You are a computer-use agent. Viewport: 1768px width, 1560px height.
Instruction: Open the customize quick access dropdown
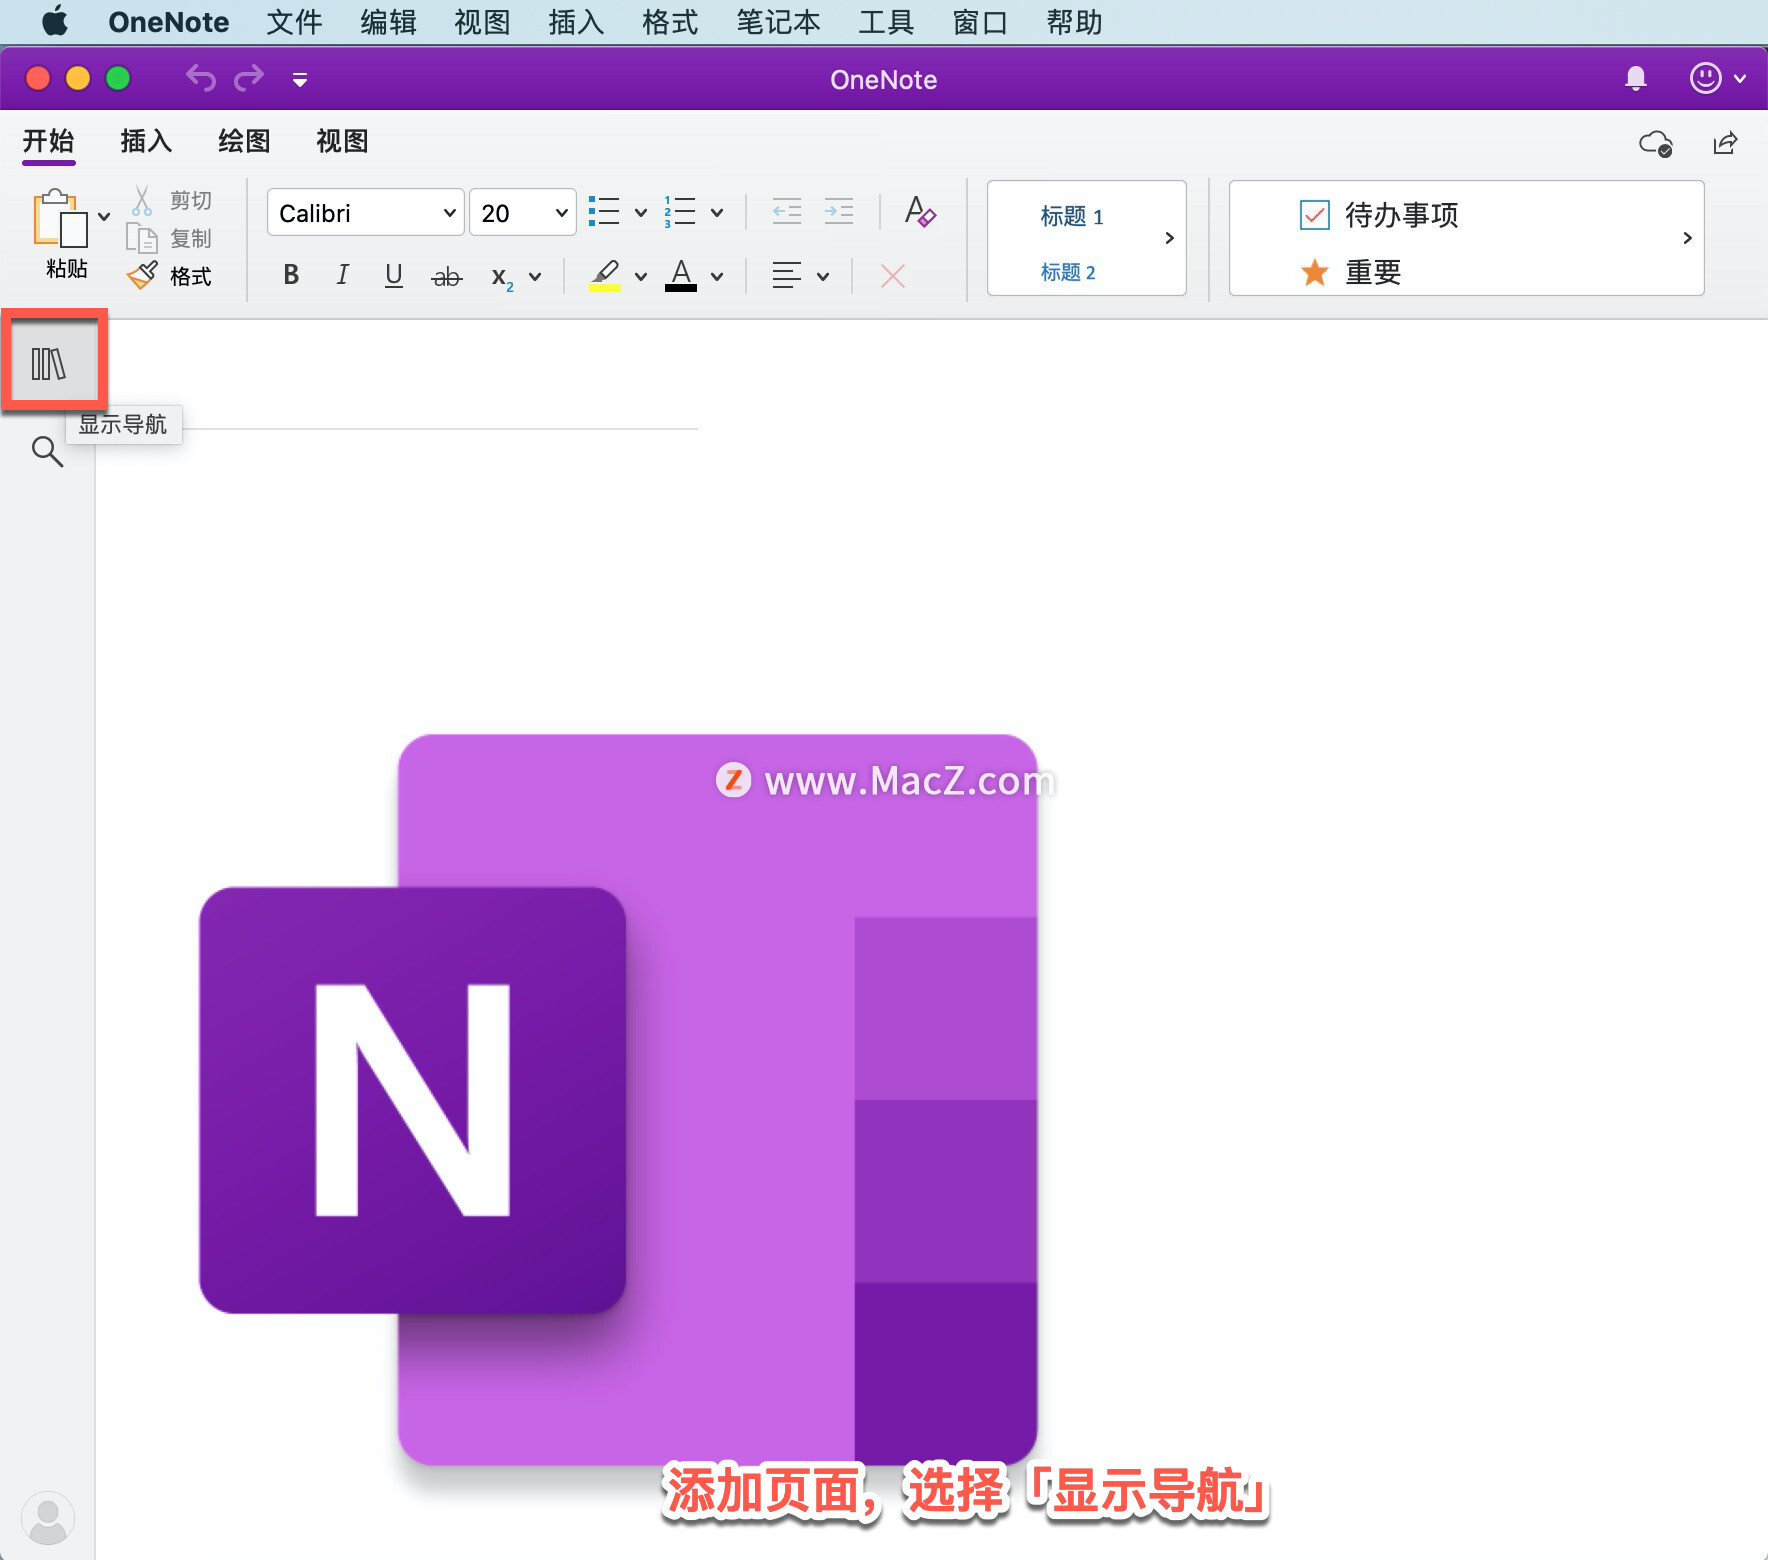pyautogui.click(x=299, y=79)
